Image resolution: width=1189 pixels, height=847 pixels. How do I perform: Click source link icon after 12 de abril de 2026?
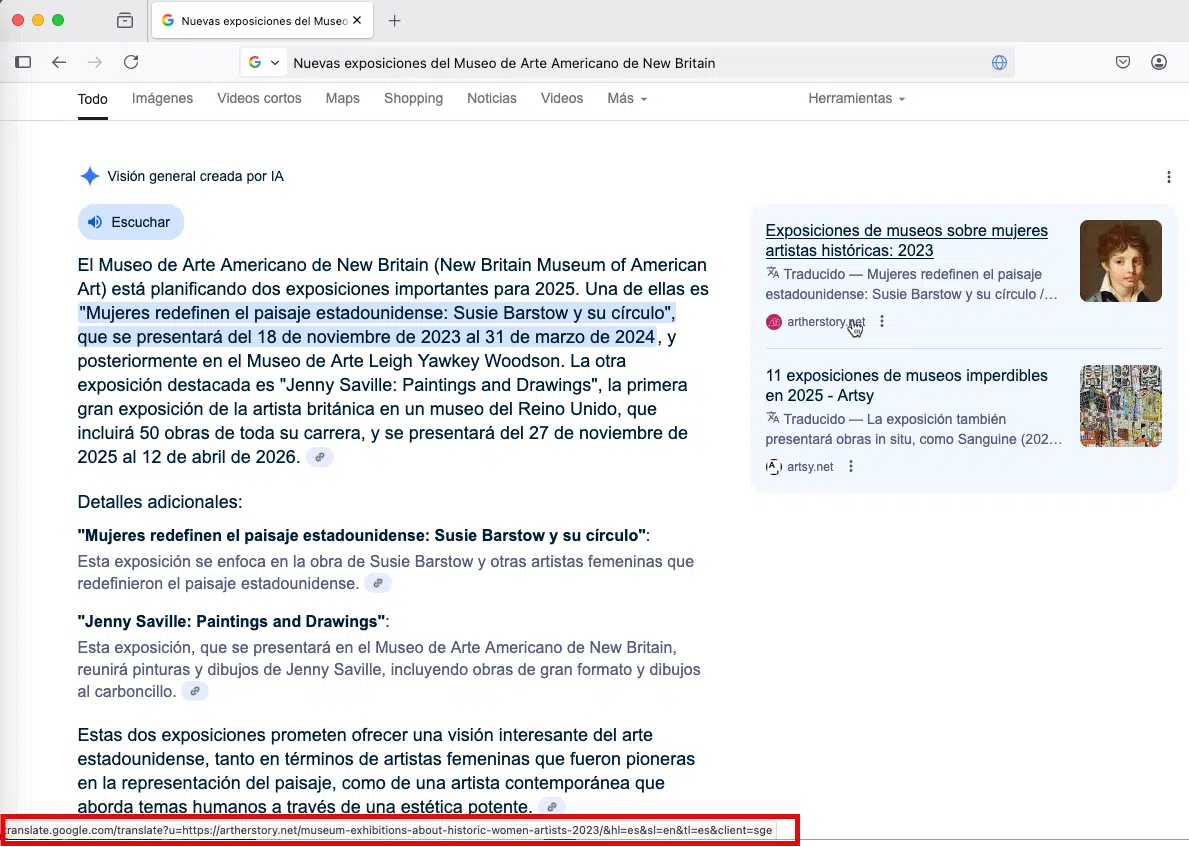pos(320,457)
